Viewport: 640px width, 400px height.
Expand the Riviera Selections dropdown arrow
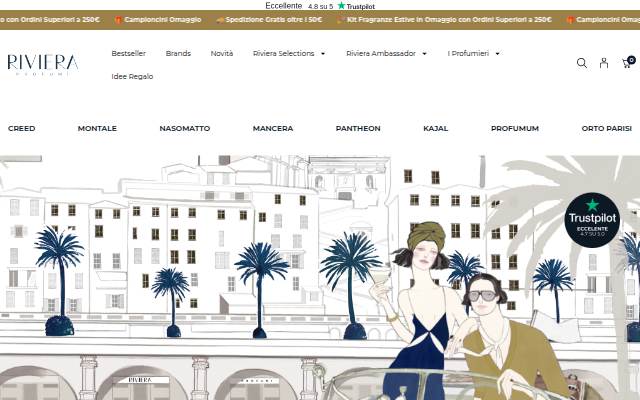(x=323, y=53)
